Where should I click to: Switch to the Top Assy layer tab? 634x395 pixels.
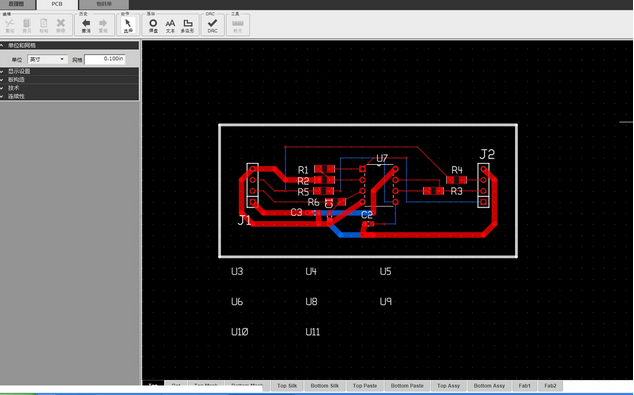tap(448, 386)
